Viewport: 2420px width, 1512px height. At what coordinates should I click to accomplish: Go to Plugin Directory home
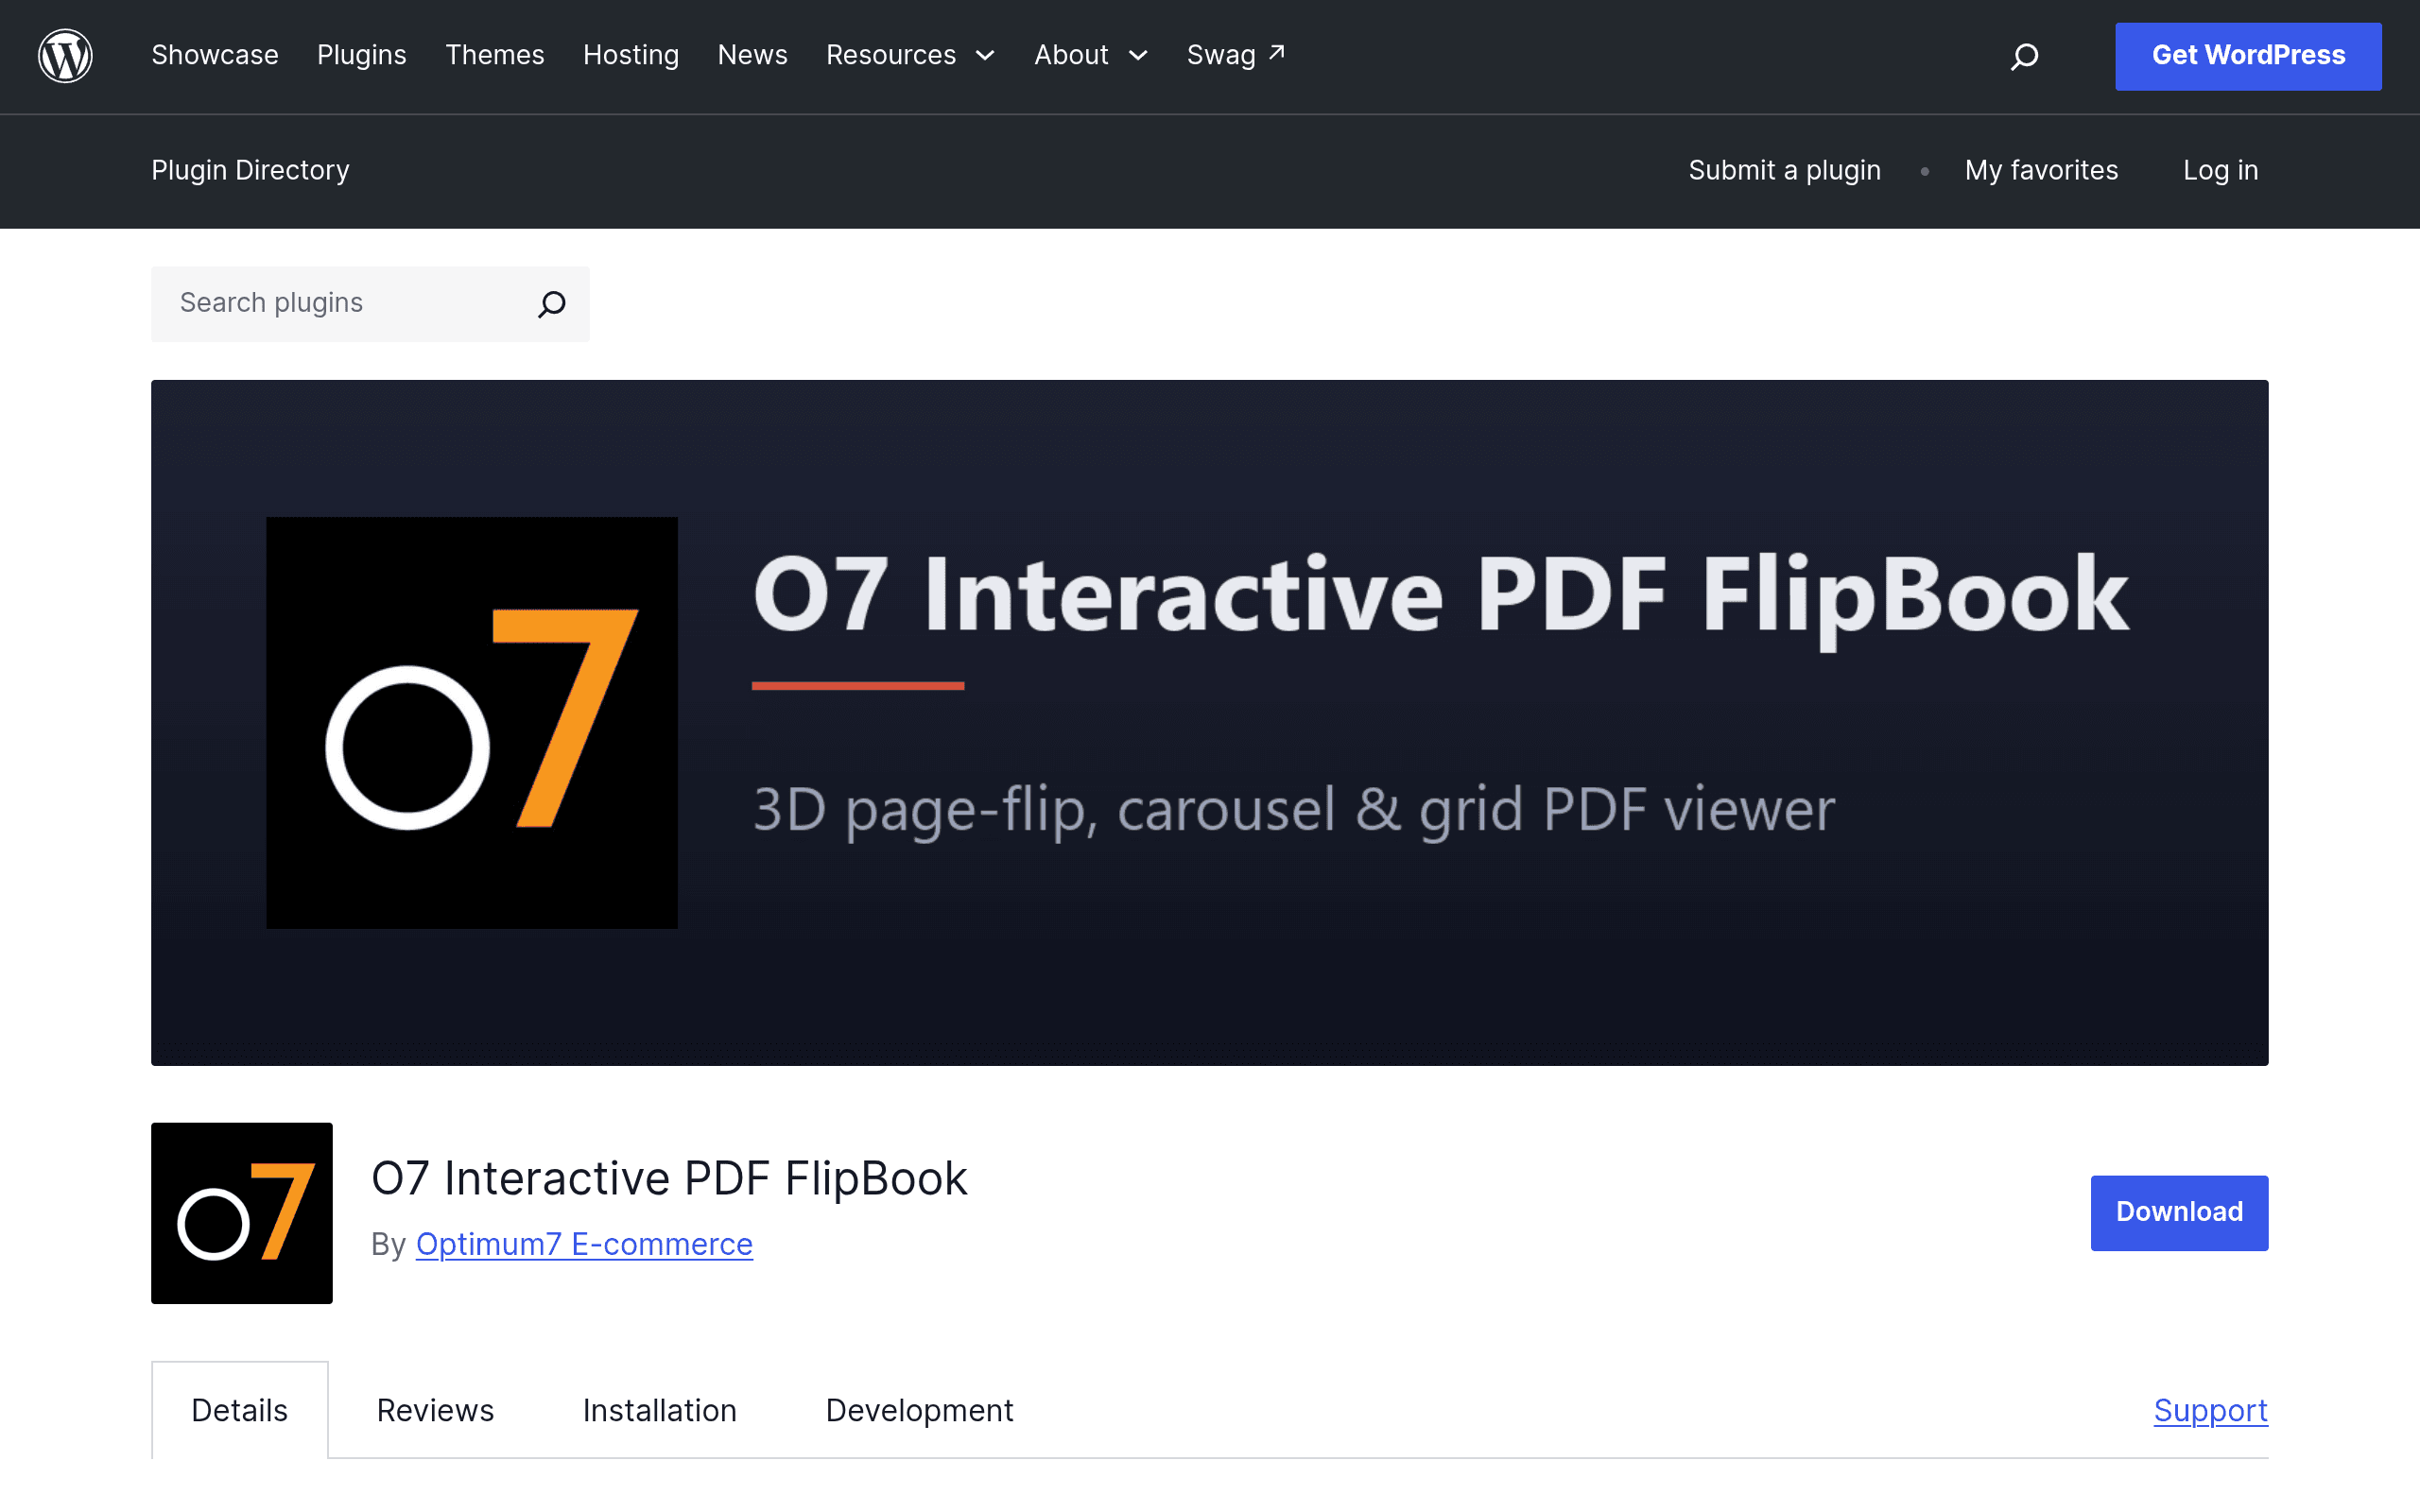pos(250,170)
